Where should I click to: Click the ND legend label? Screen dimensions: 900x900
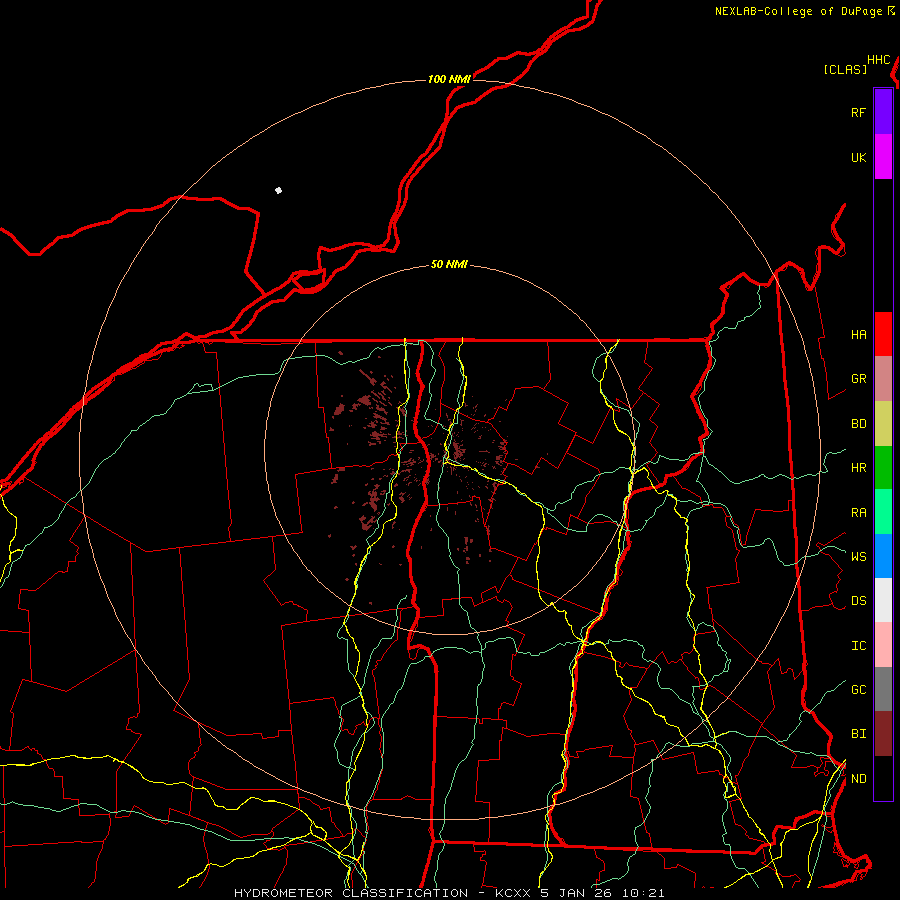coord(858,778)
